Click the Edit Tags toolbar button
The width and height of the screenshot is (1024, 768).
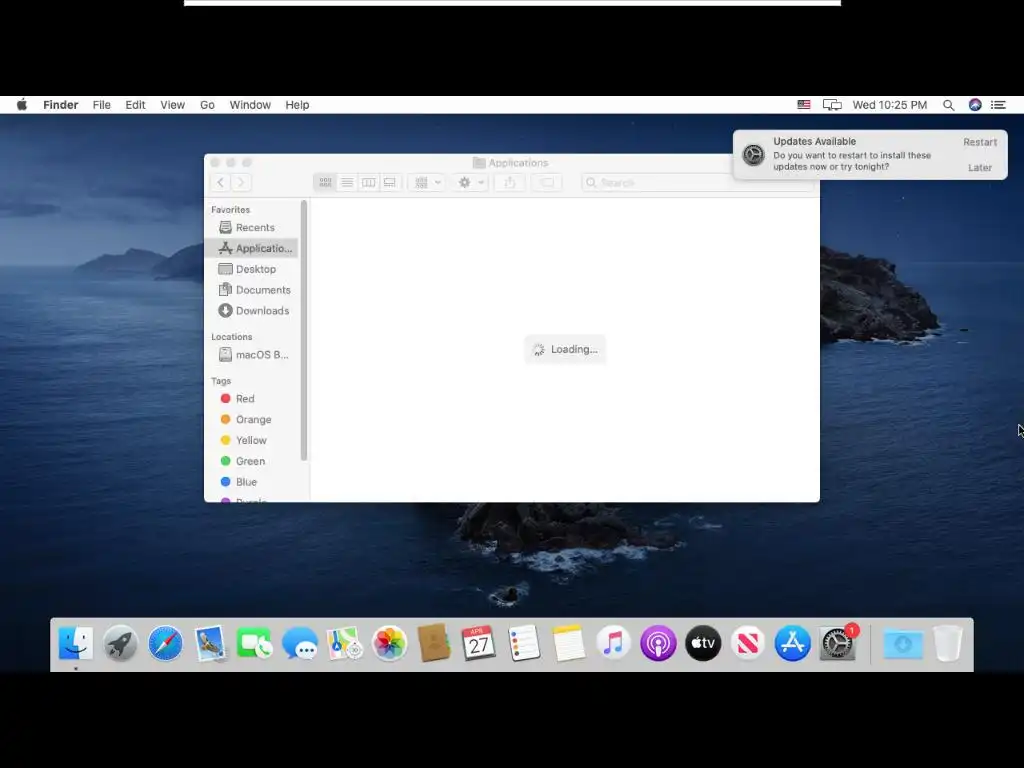(547, 182)
